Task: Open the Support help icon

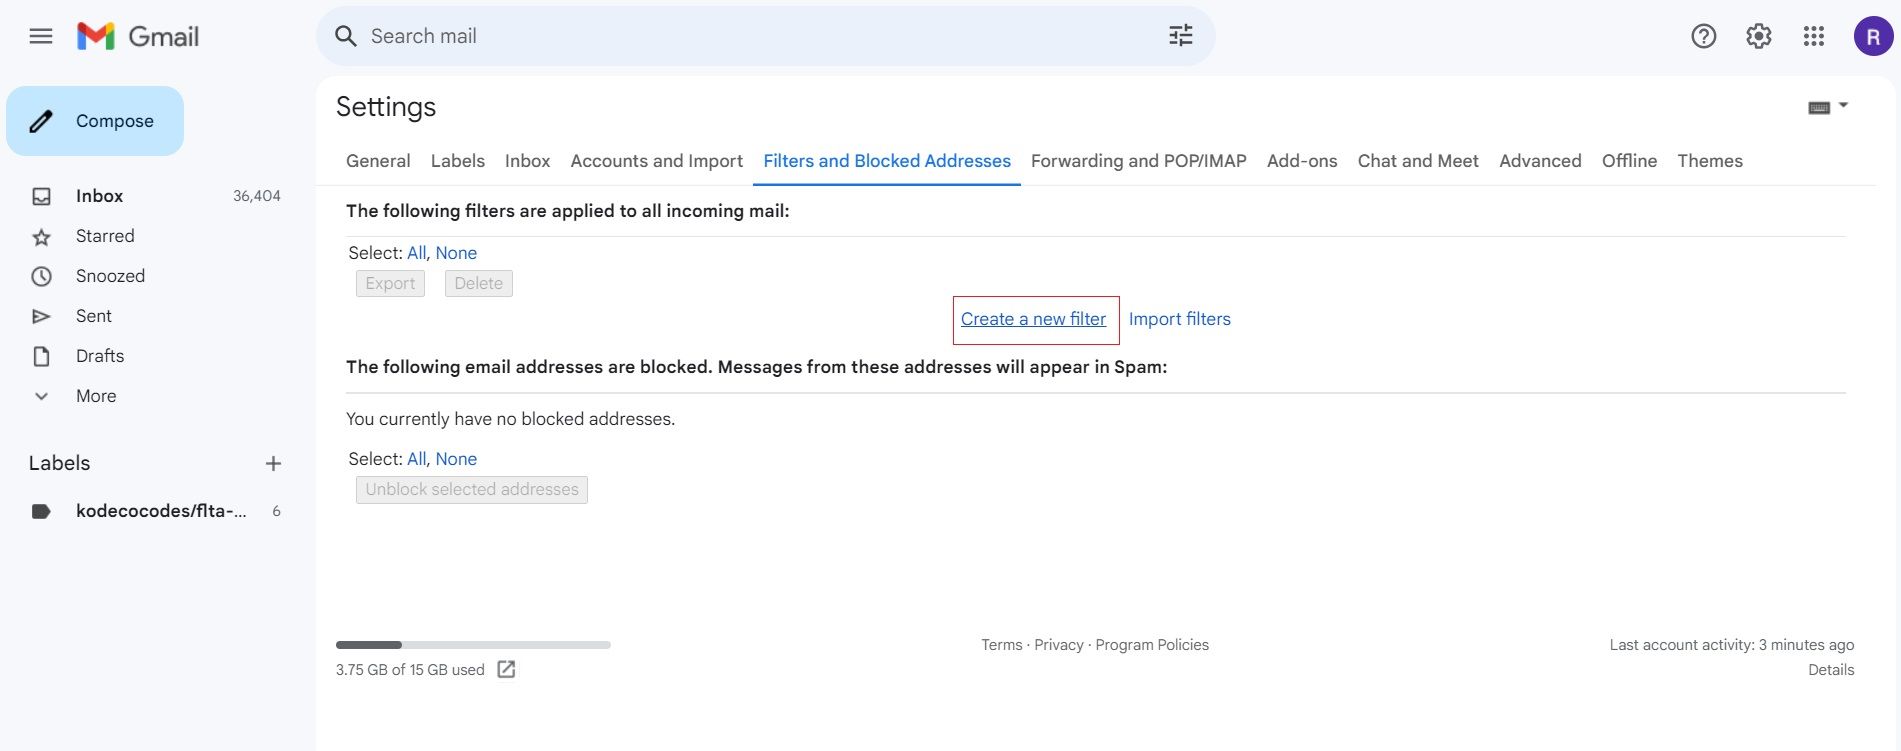Action: (x=1703, y=37)
